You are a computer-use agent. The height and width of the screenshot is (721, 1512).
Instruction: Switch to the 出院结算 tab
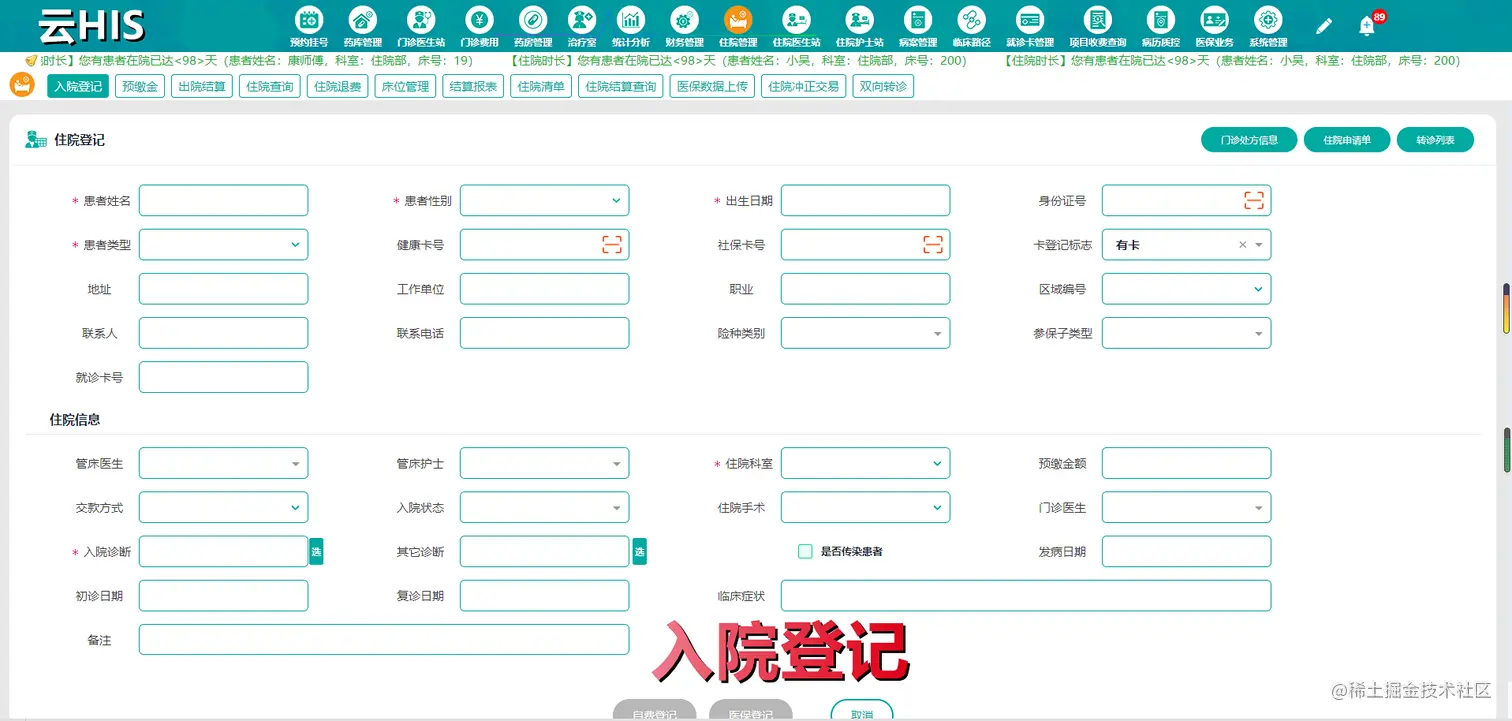pyautogui.click(x=201, y=86)
